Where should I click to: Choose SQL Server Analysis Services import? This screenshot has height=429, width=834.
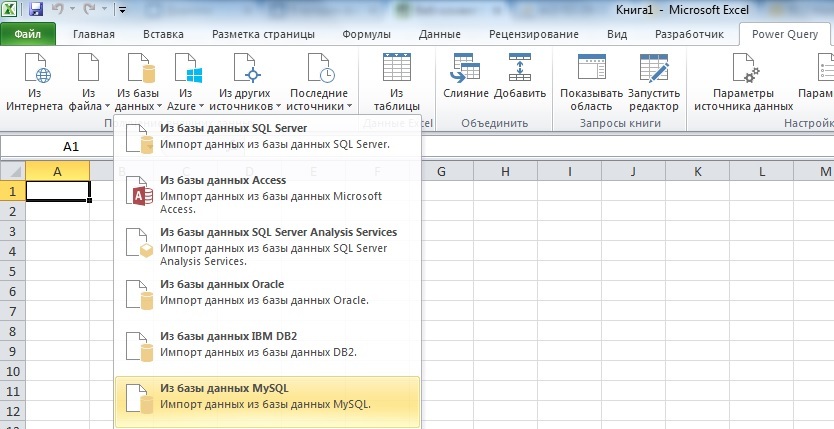click(268, 246)
